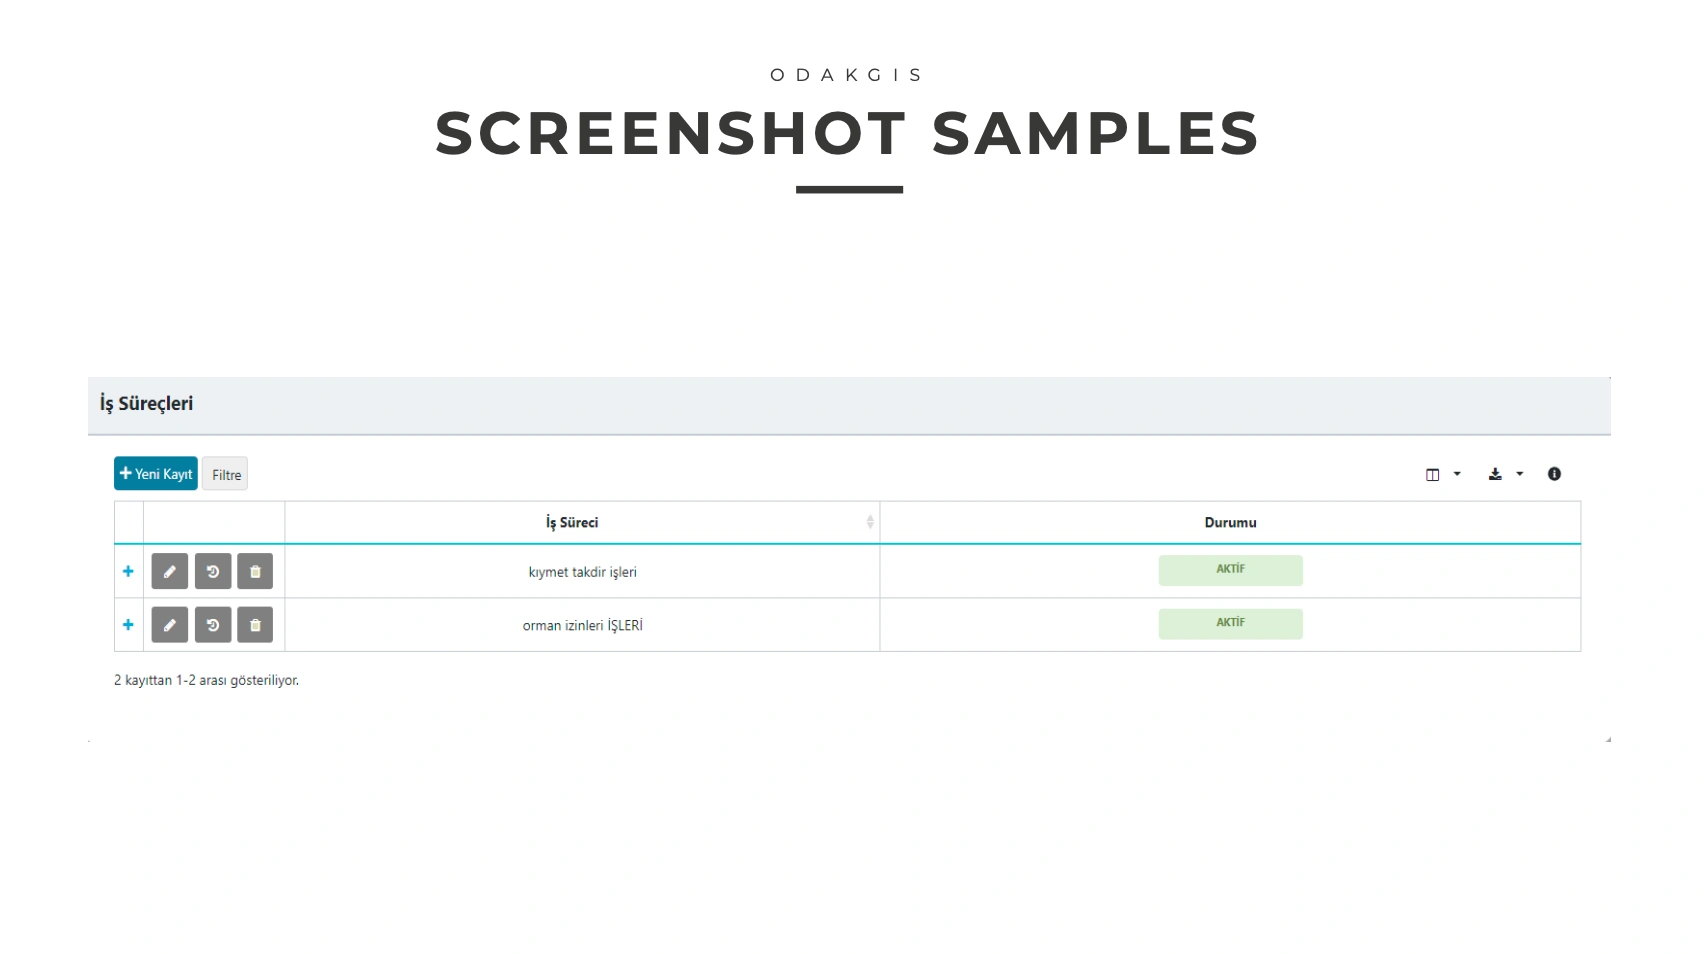Expand the orman izinleri İŞLERİ row details
The width and height of the screenshot is (1704, 954).
coord(128,625)
